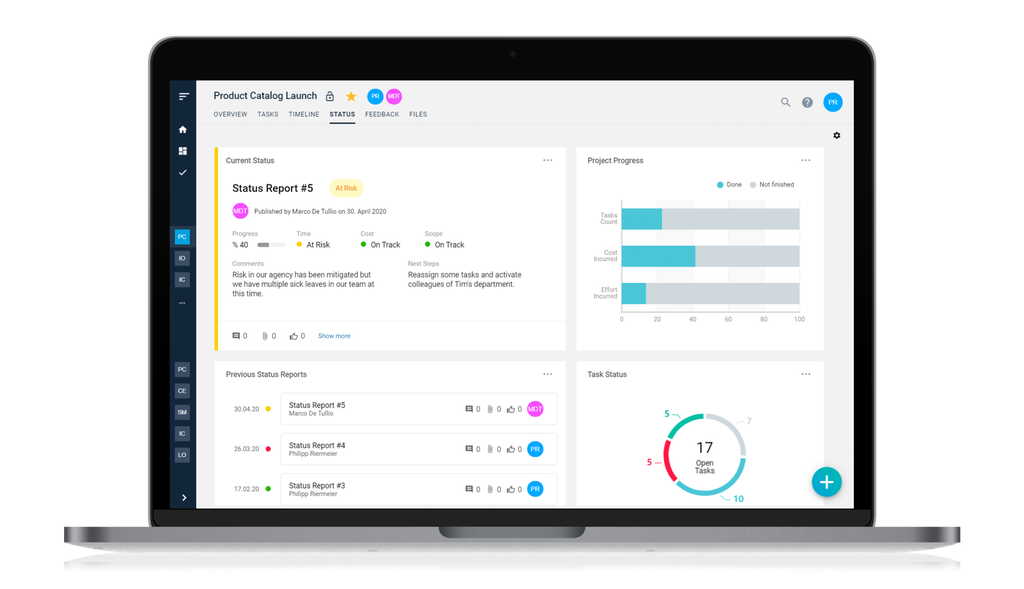This screenshot has height=589, width=1024.
Task: Open the PR user profile avatar top right
Action: tap(833, 102)
